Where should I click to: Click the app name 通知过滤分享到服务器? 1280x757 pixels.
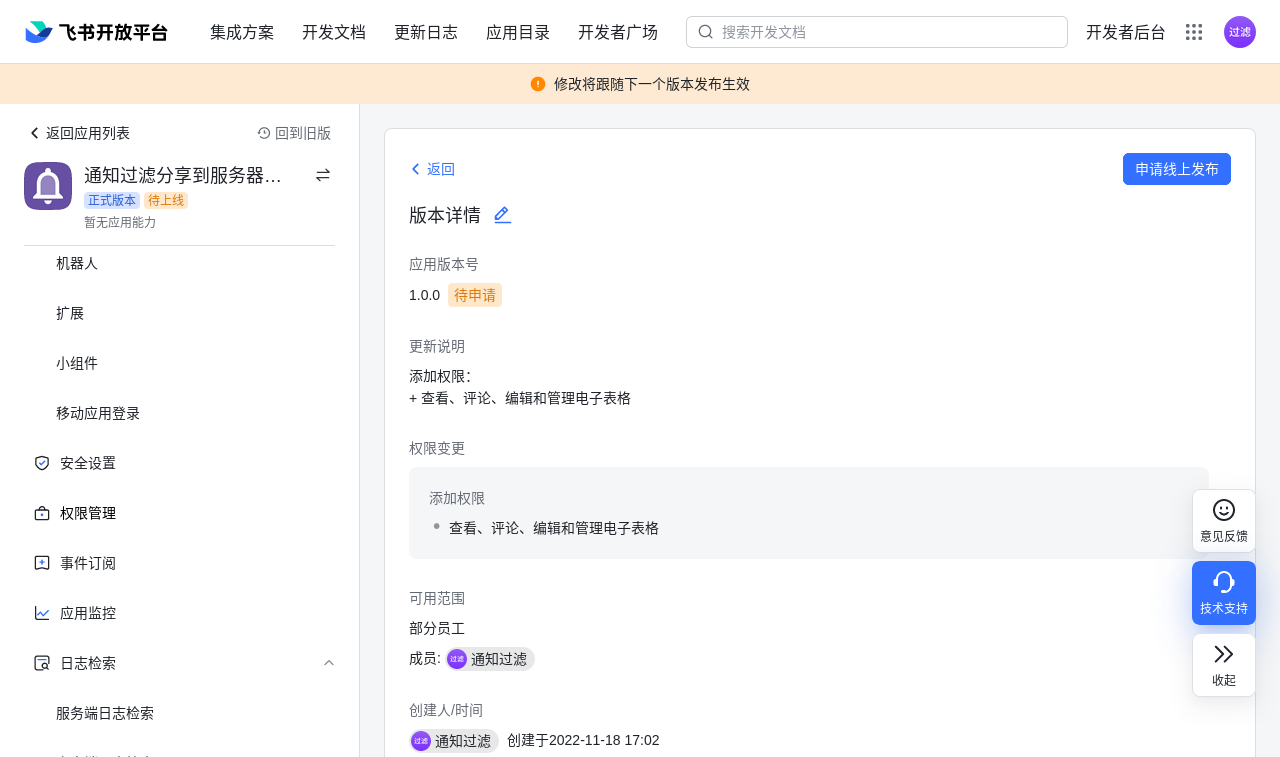(x=183, y=175)
